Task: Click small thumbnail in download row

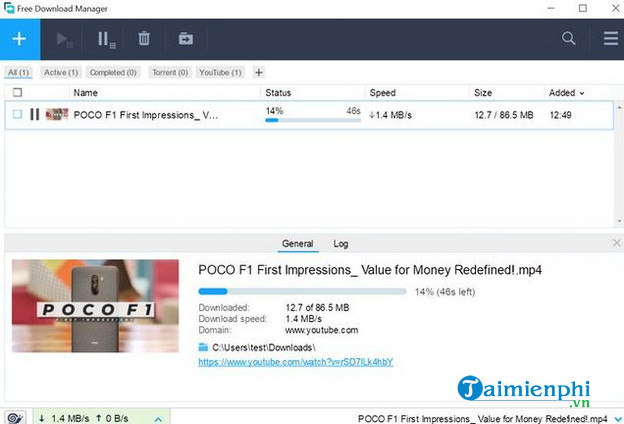Action: click(57, 115)
